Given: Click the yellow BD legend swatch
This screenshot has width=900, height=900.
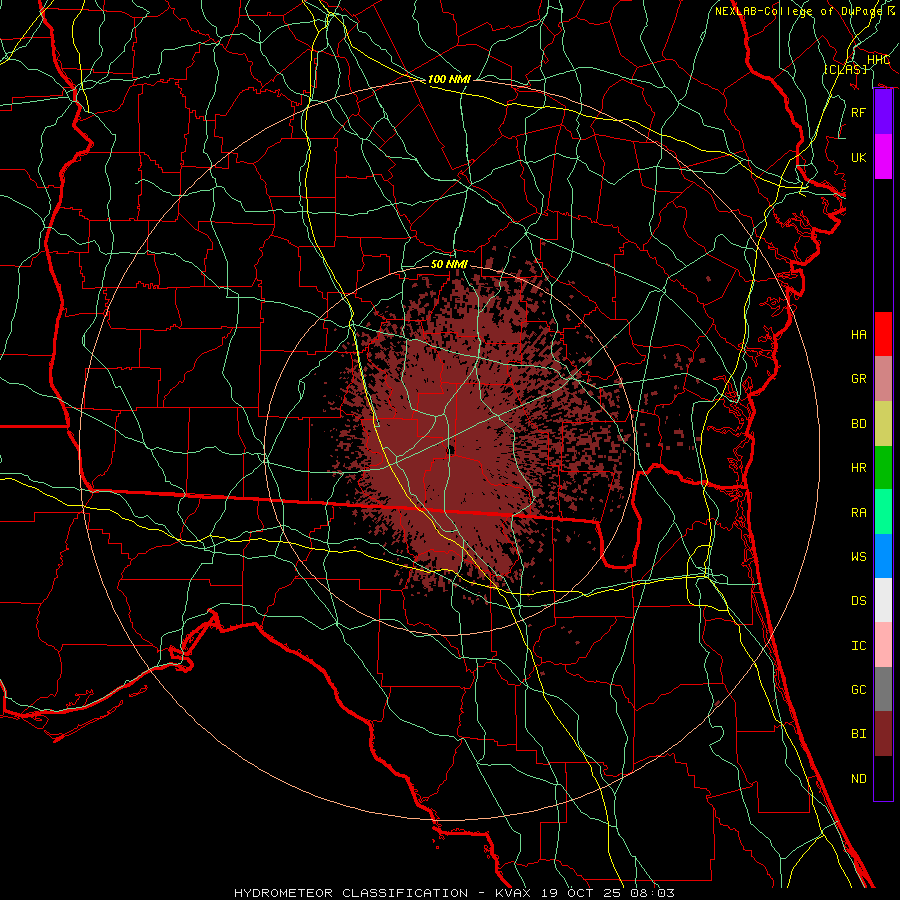Looking at the screenshot, I should pyautogui.click(x=883, y=423).
